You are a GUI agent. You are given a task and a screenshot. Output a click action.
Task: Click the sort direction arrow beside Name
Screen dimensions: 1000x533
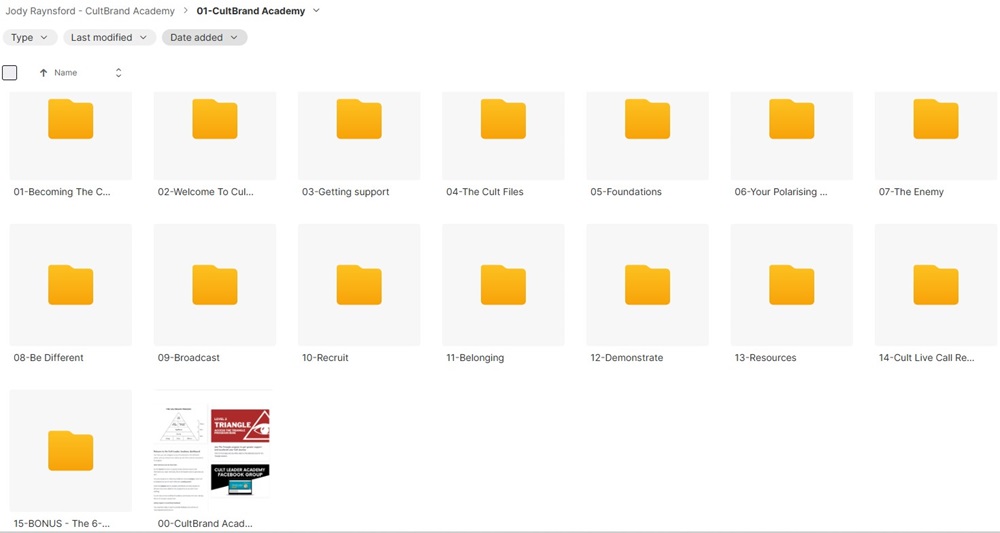(43, 73)
